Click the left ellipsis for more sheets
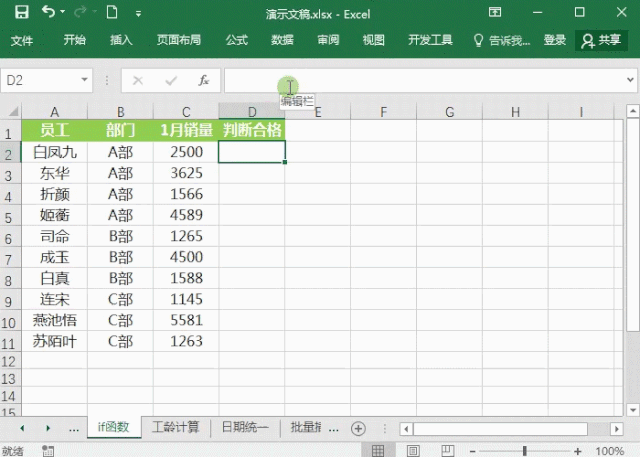Viewport: 640px width, 457px height. 74,428
